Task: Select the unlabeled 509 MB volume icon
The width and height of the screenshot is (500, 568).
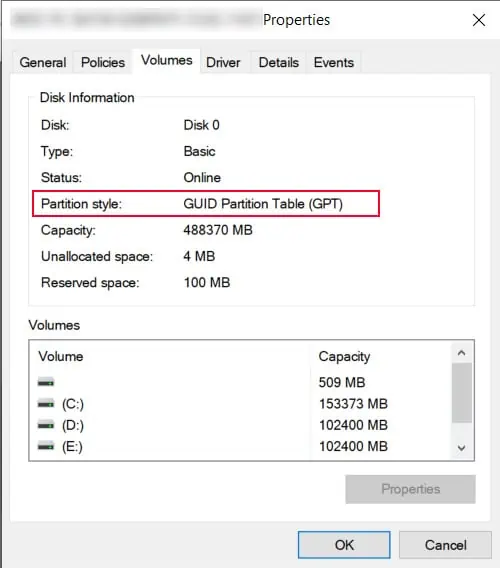Action: click(46, 382)
